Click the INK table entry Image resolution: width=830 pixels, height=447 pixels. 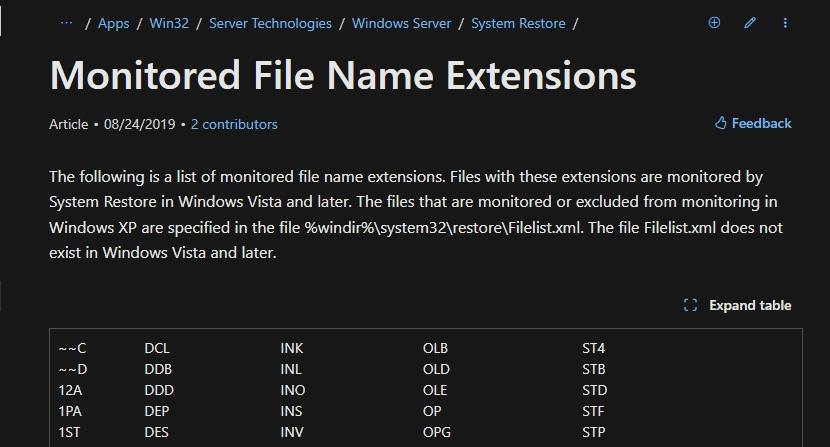[x=292, y=348]
